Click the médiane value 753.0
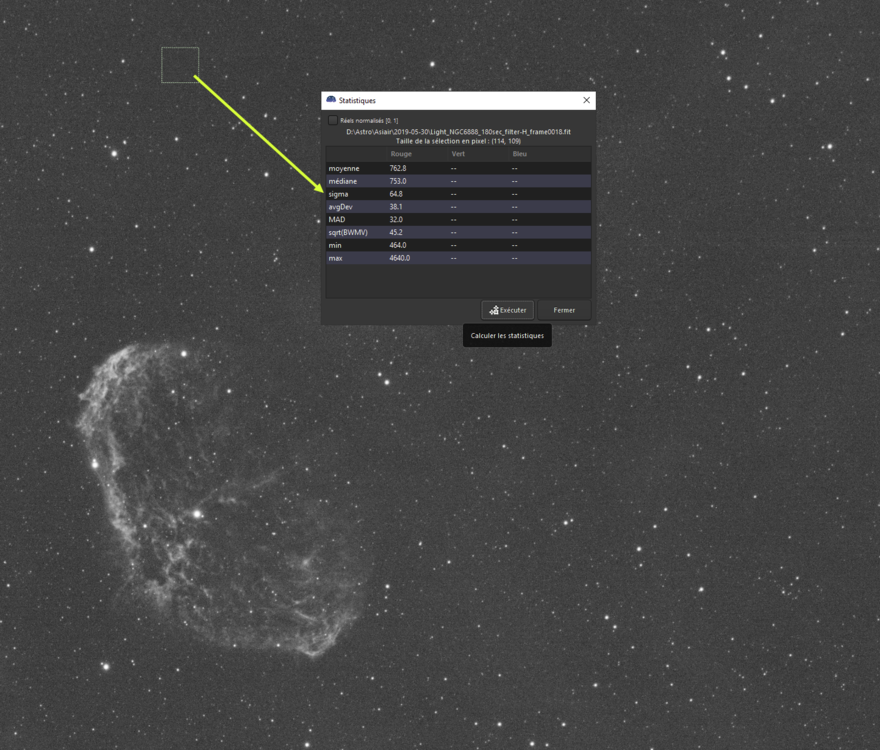Viewport: 880px width, 750px height. 398,181
